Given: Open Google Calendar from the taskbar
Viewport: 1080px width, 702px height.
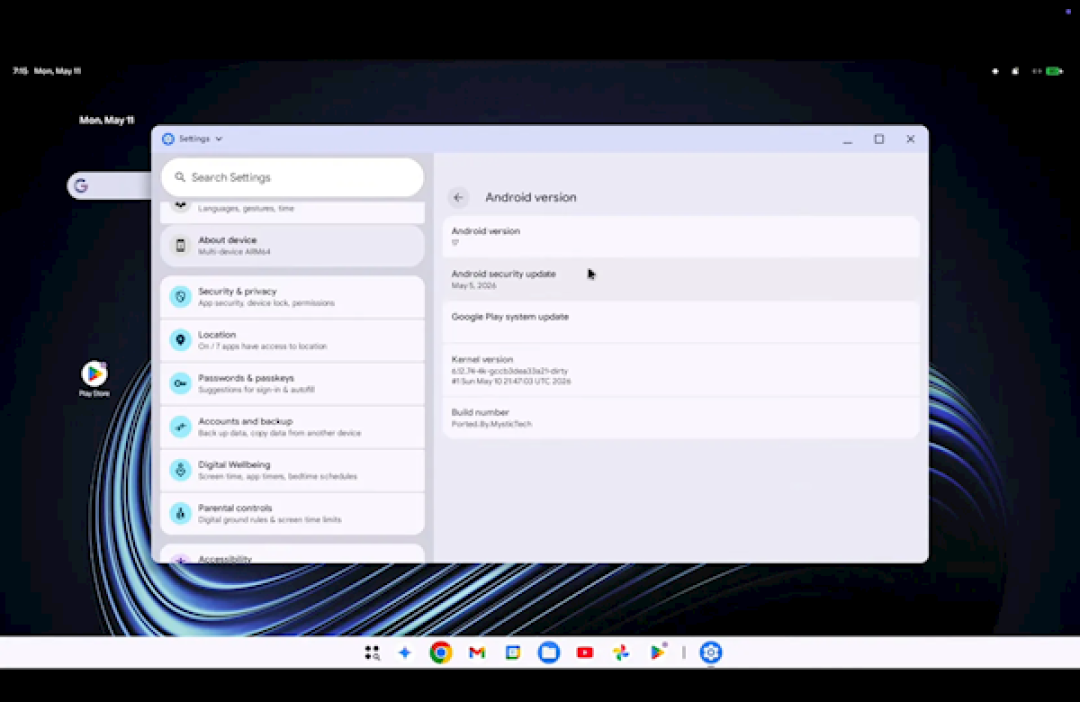Looking at the screenshot, I should click(x=512, y=652).
